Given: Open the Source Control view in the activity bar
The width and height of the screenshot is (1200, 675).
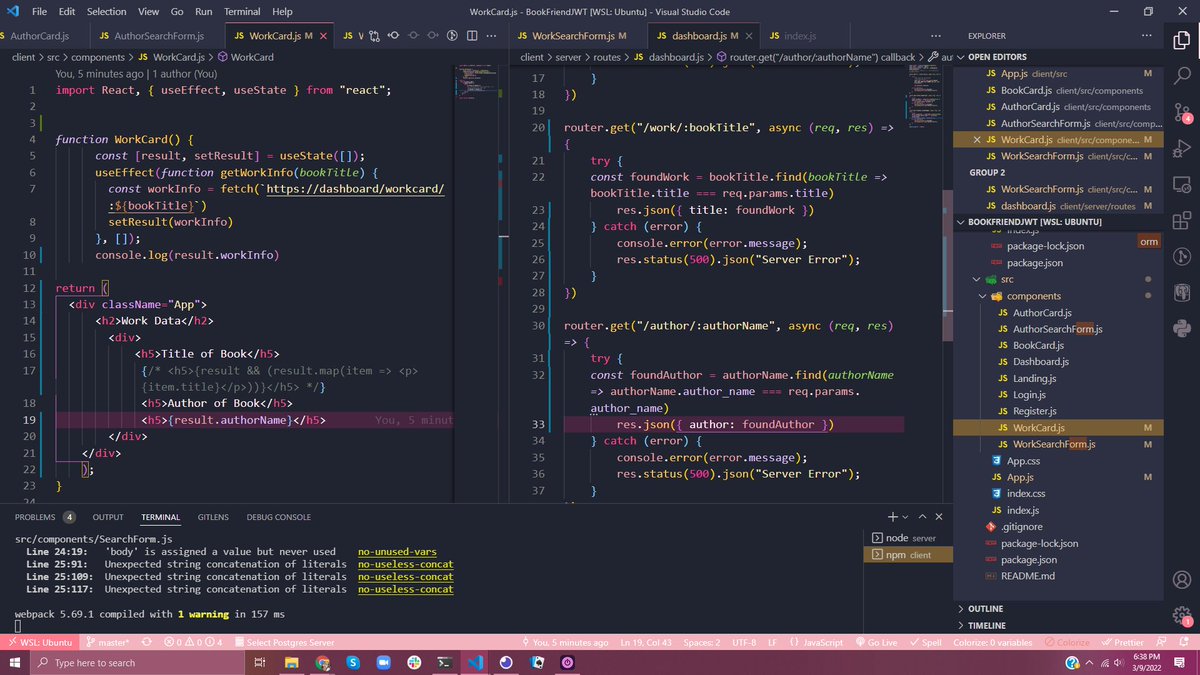Looking at the screenshot, I should 1182,113.
